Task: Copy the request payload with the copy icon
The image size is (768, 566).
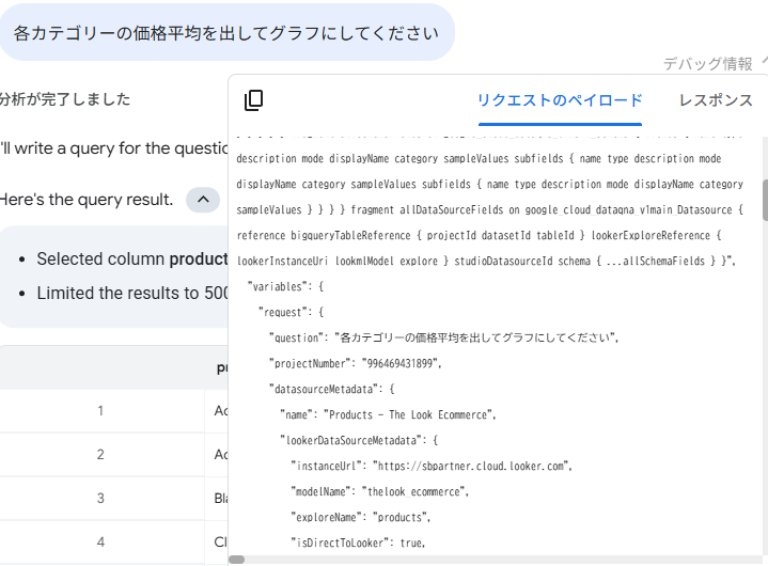Action: 254,100
